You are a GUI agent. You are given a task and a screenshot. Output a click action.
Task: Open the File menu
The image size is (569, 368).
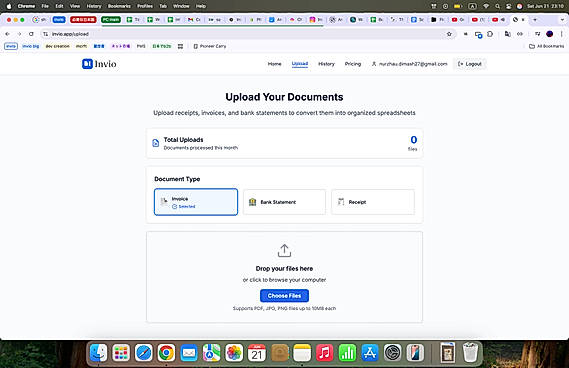[x=45, y=6]
